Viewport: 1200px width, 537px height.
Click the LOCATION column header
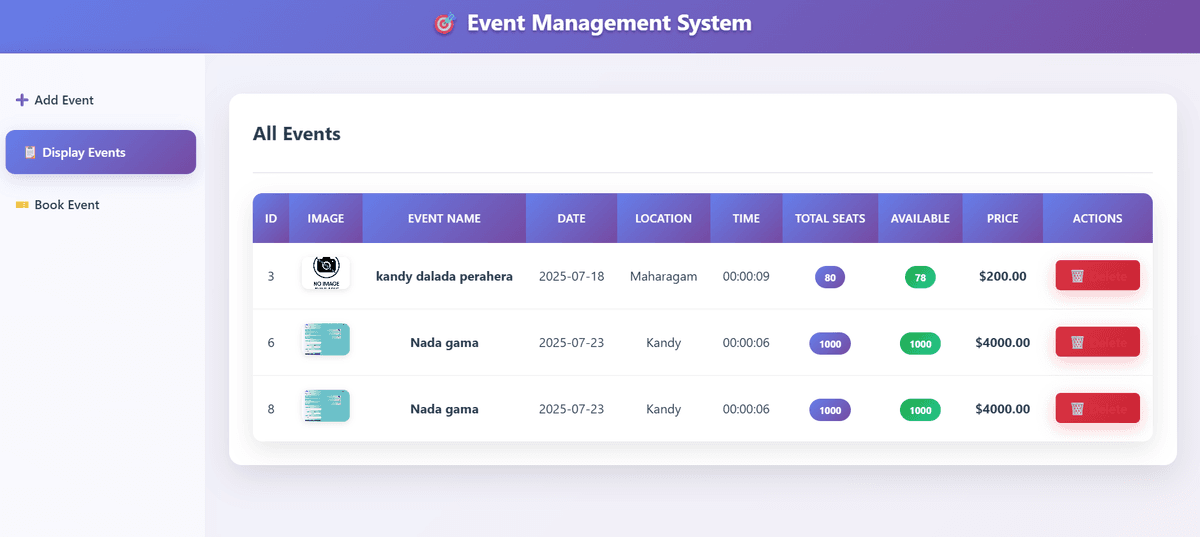tap(664, 218)
